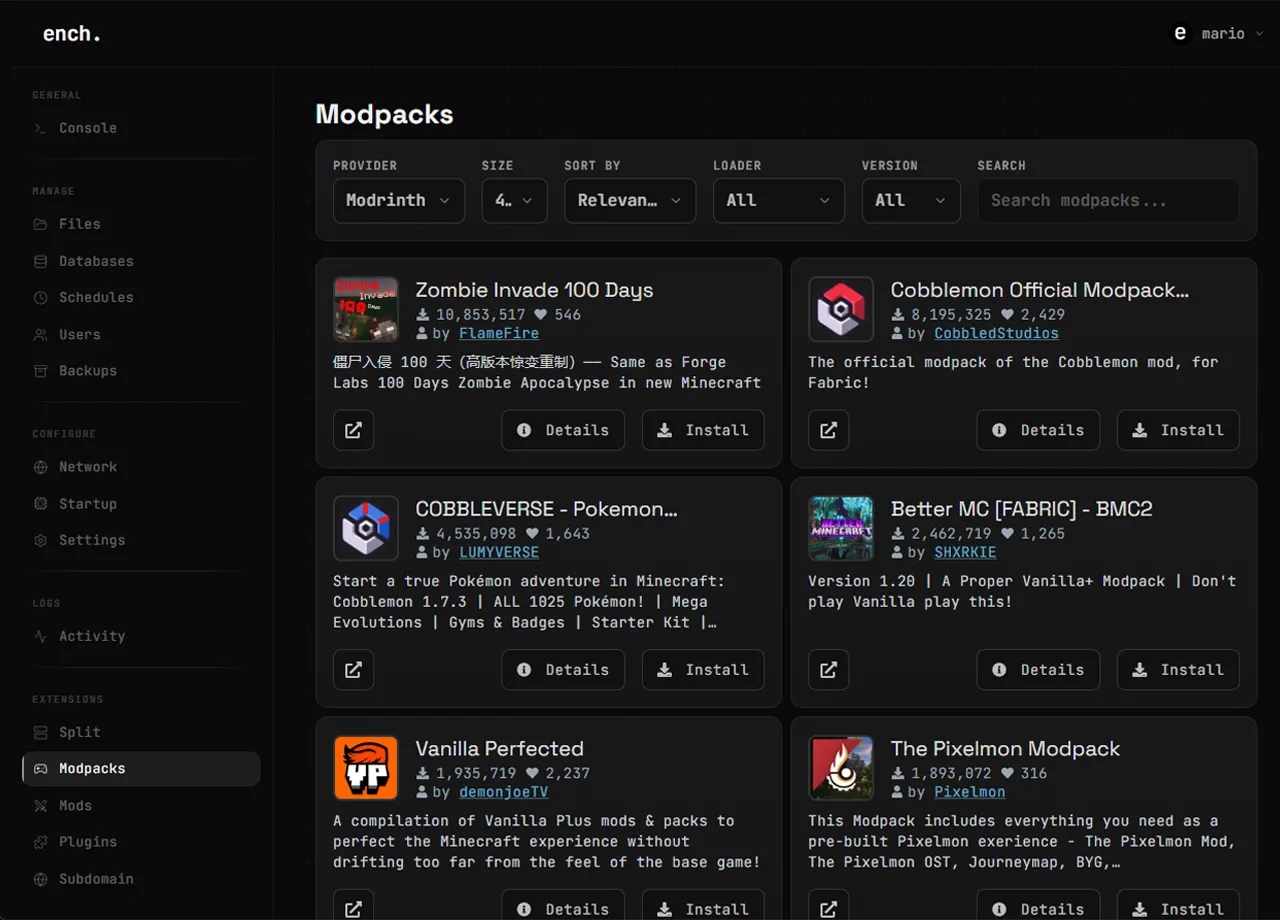Click the Zombie Invade 100 Days thumbnail
Image resolution: width=1280 pixels, height=920 pixels.
(x=366, y=309)
